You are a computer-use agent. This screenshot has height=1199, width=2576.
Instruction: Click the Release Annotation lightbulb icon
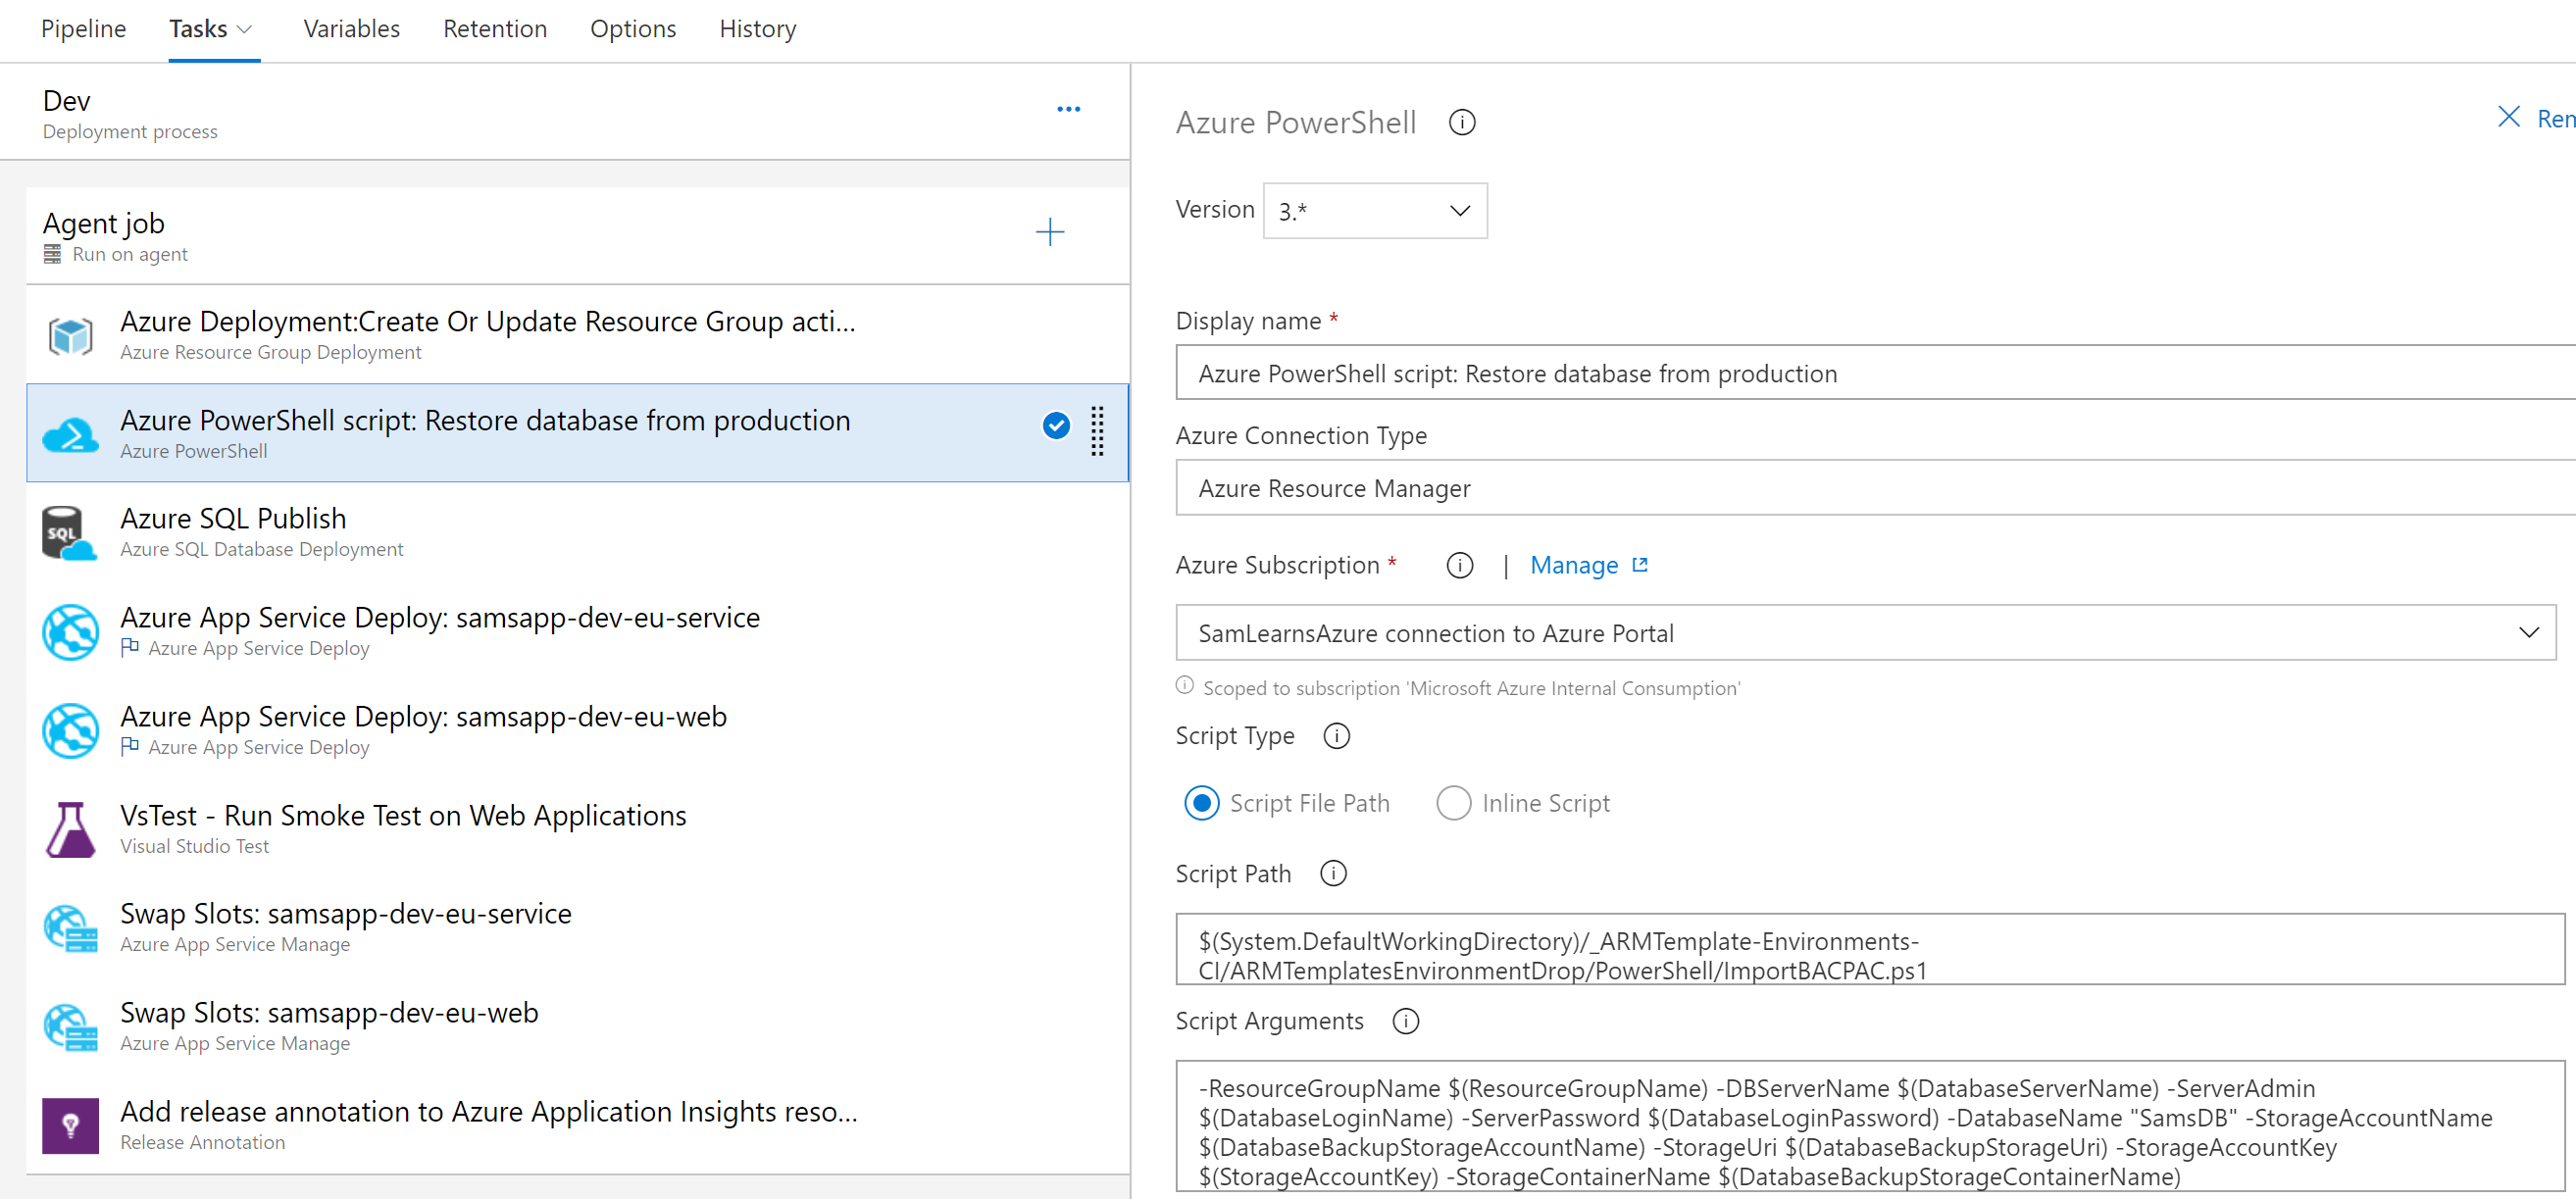point(70,1126)
